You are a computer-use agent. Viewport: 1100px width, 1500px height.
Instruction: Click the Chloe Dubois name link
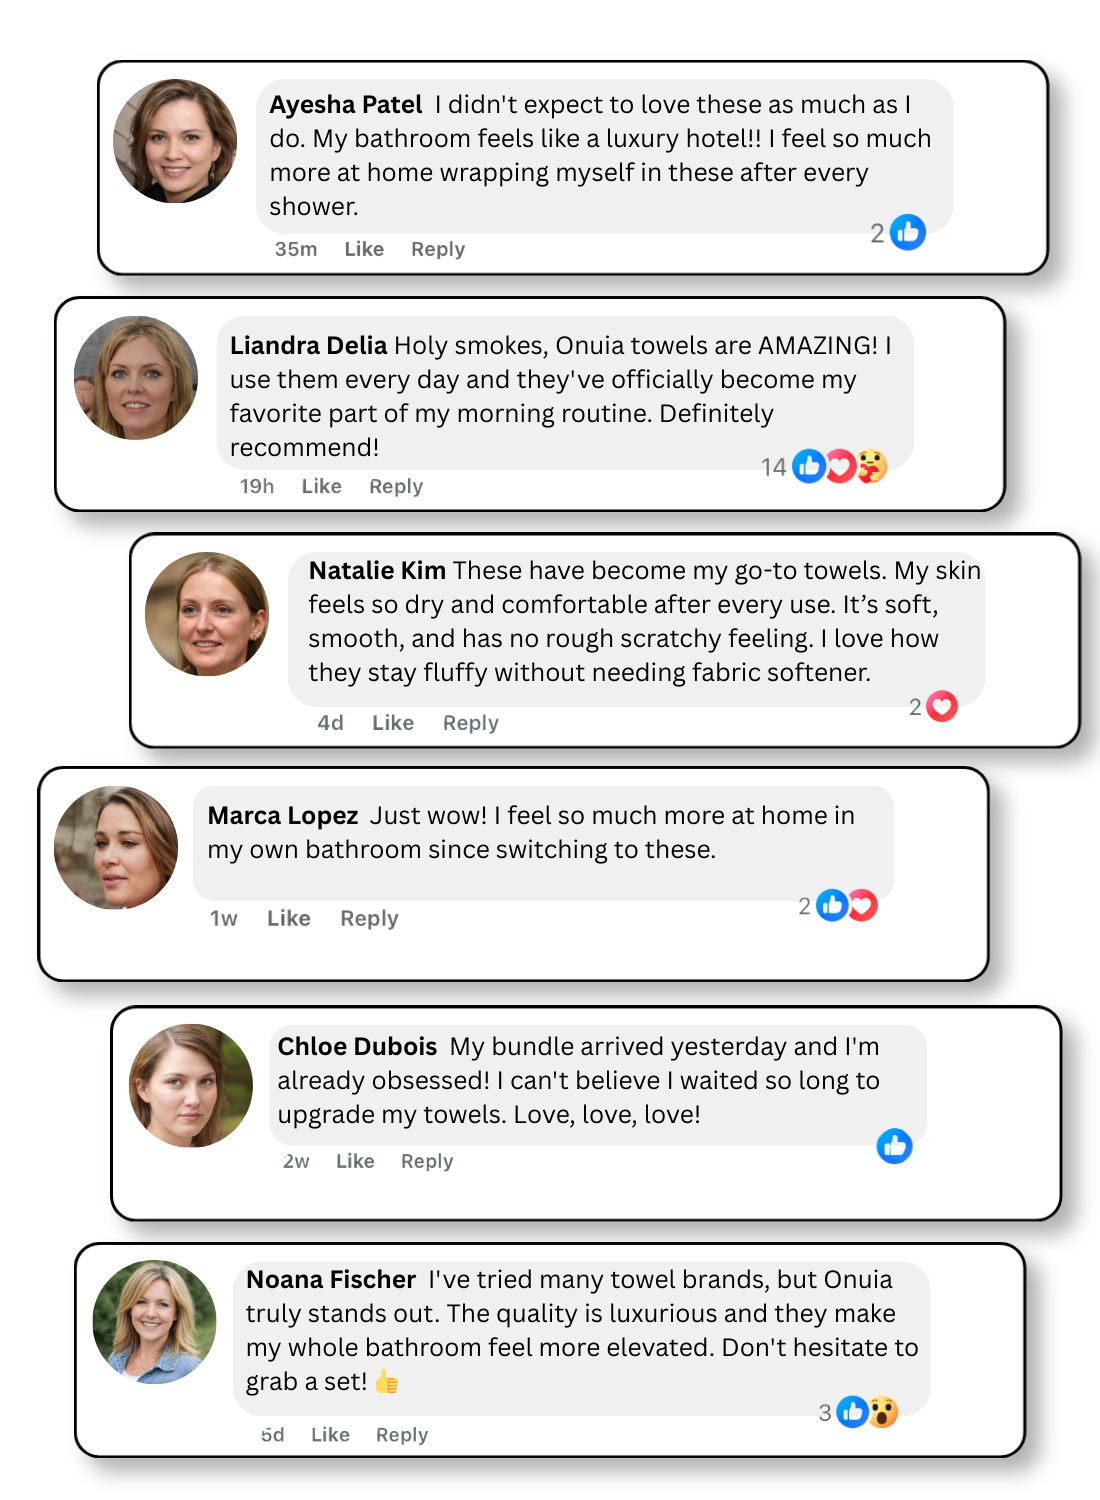(357, 1046)
